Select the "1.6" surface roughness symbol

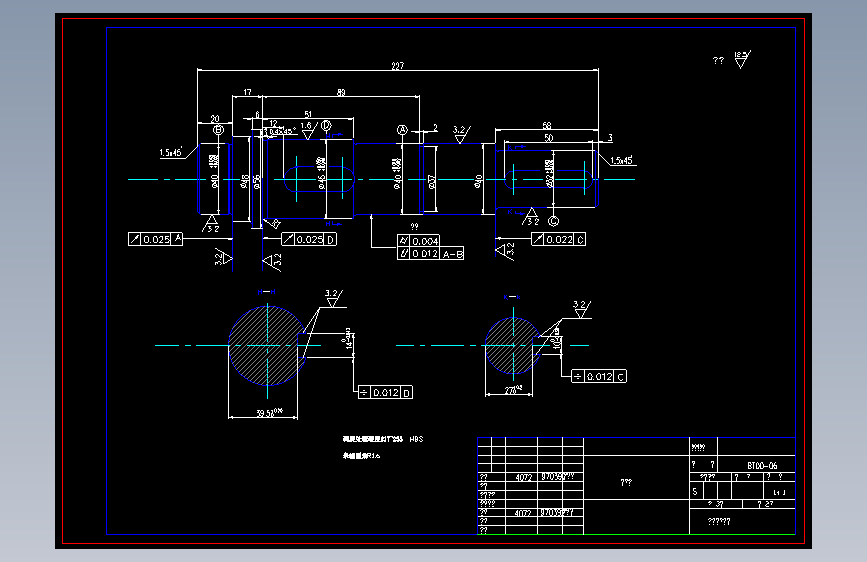[x=309, y=131]
